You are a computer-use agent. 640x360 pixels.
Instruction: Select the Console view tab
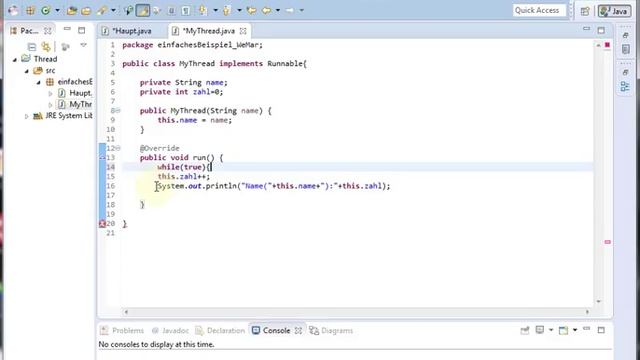(271, 331)
